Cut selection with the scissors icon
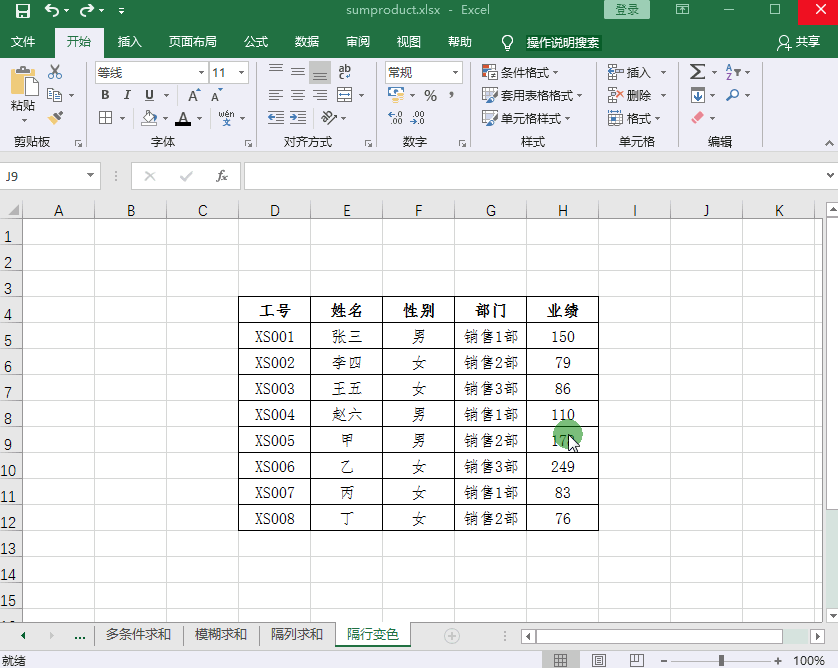The image size is (838, 668). point(55,72)
